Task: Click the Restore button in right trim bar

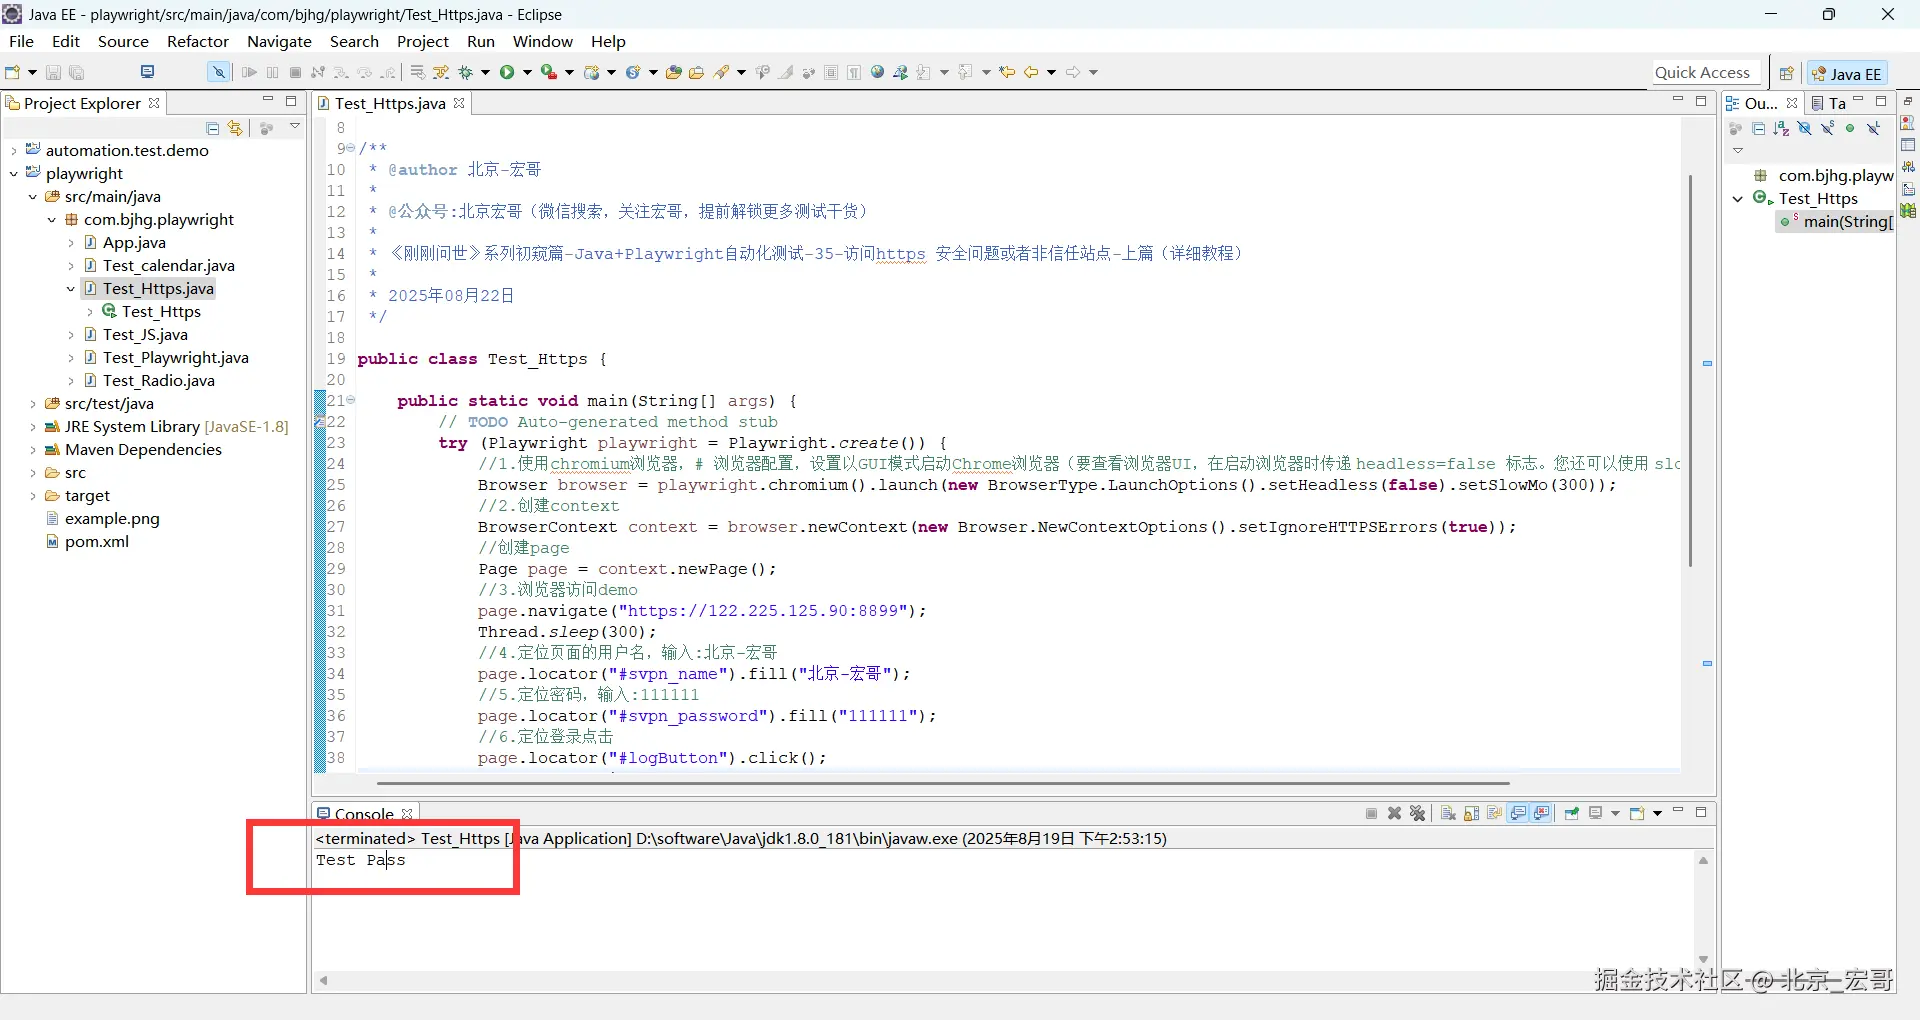Action: [x=1908, y=102]
